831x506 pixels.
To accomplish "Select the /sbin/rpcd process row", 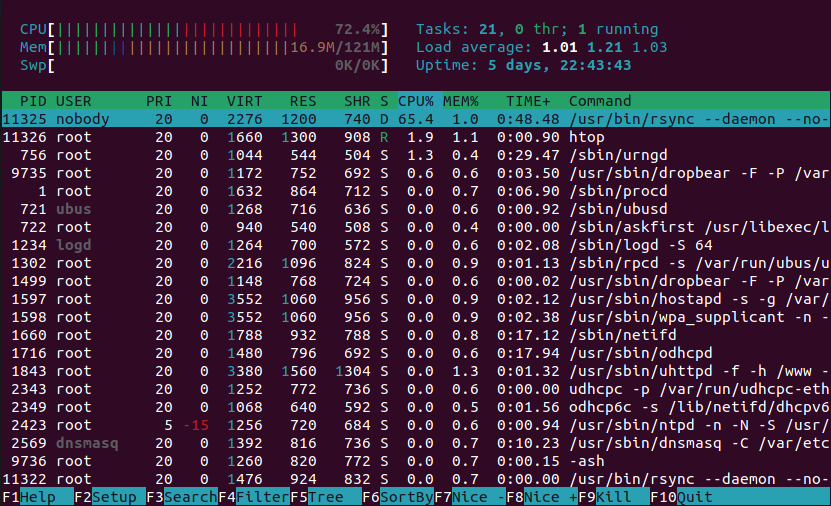I will tap(416, 263).
